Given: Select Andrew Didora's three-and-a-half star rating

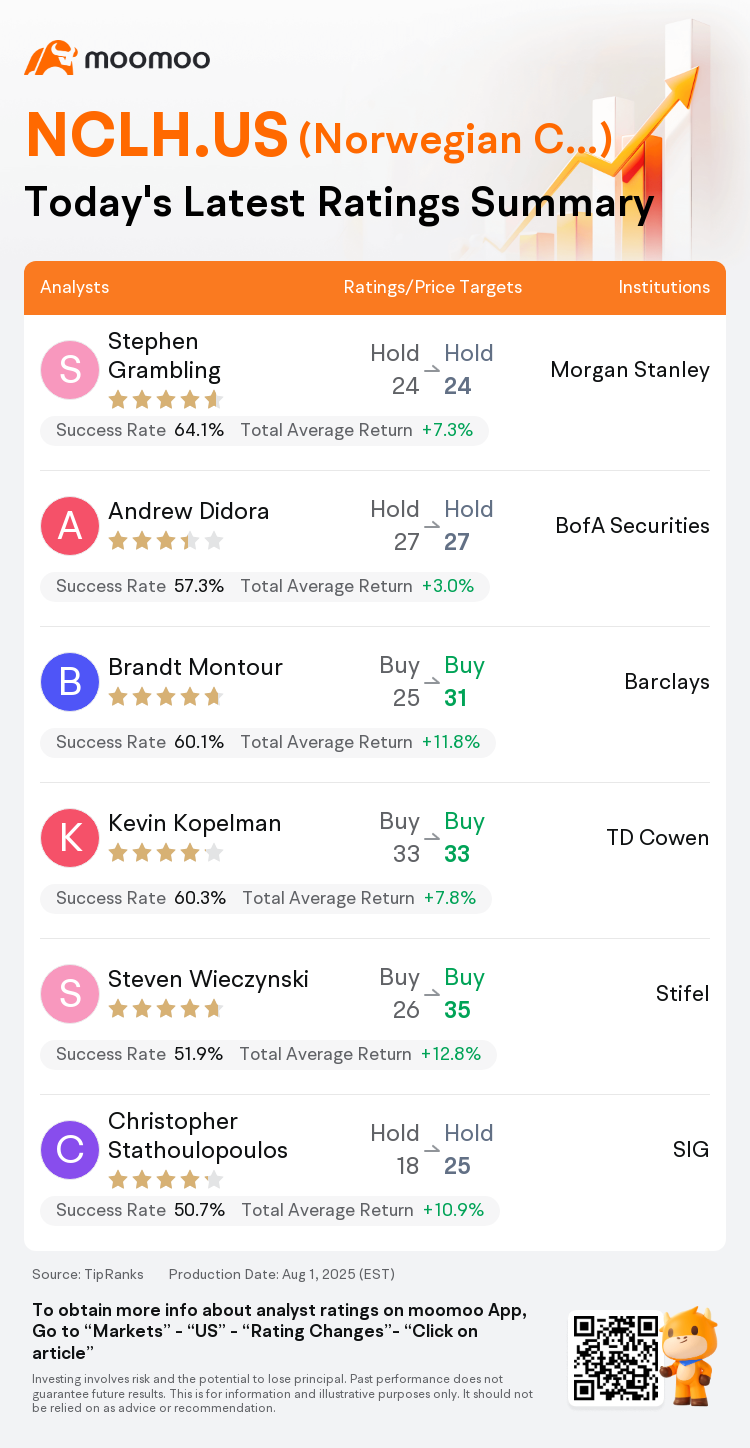Looking at the screenshot, I should pos(165,541).
